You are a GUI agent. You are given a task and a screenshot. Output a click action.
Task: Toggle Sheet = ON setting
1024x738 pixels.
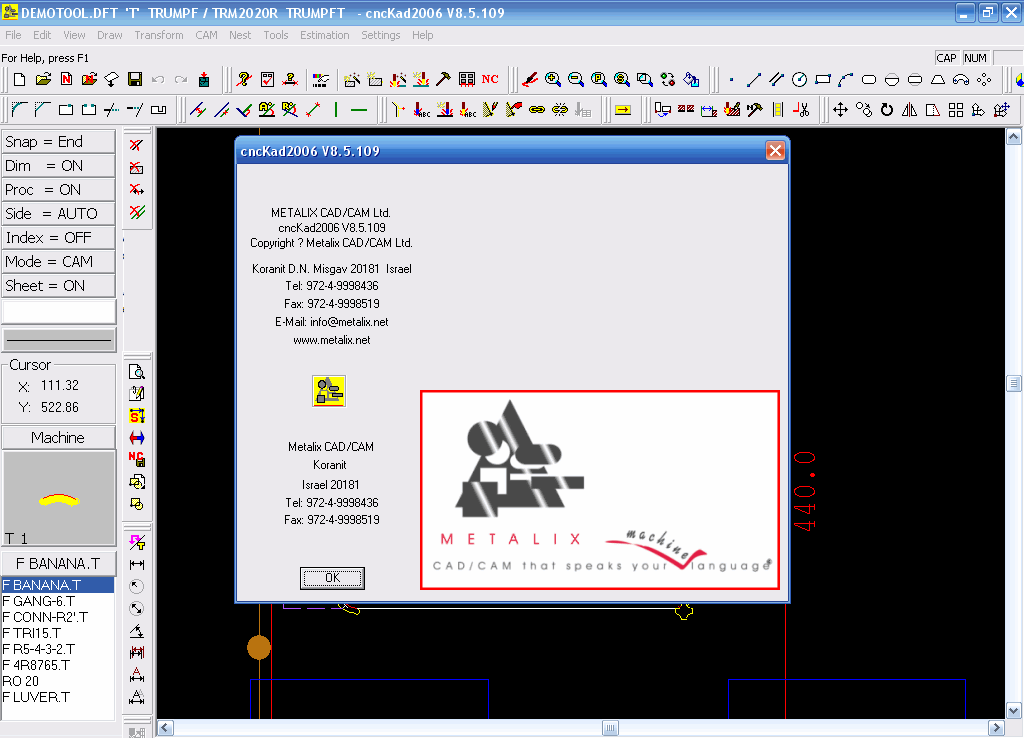coord(58,285)
